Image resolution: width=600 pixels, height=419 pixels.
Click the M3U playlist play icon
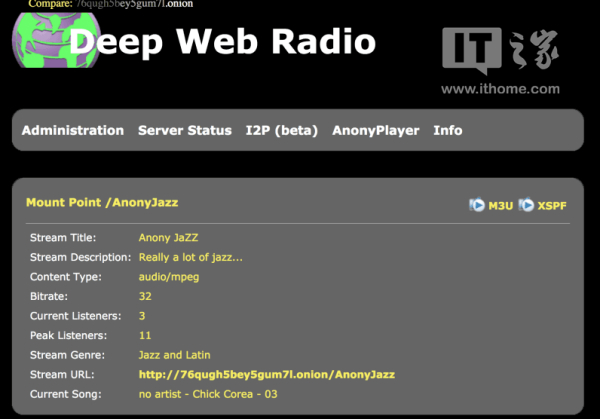(x=477, y=205)
